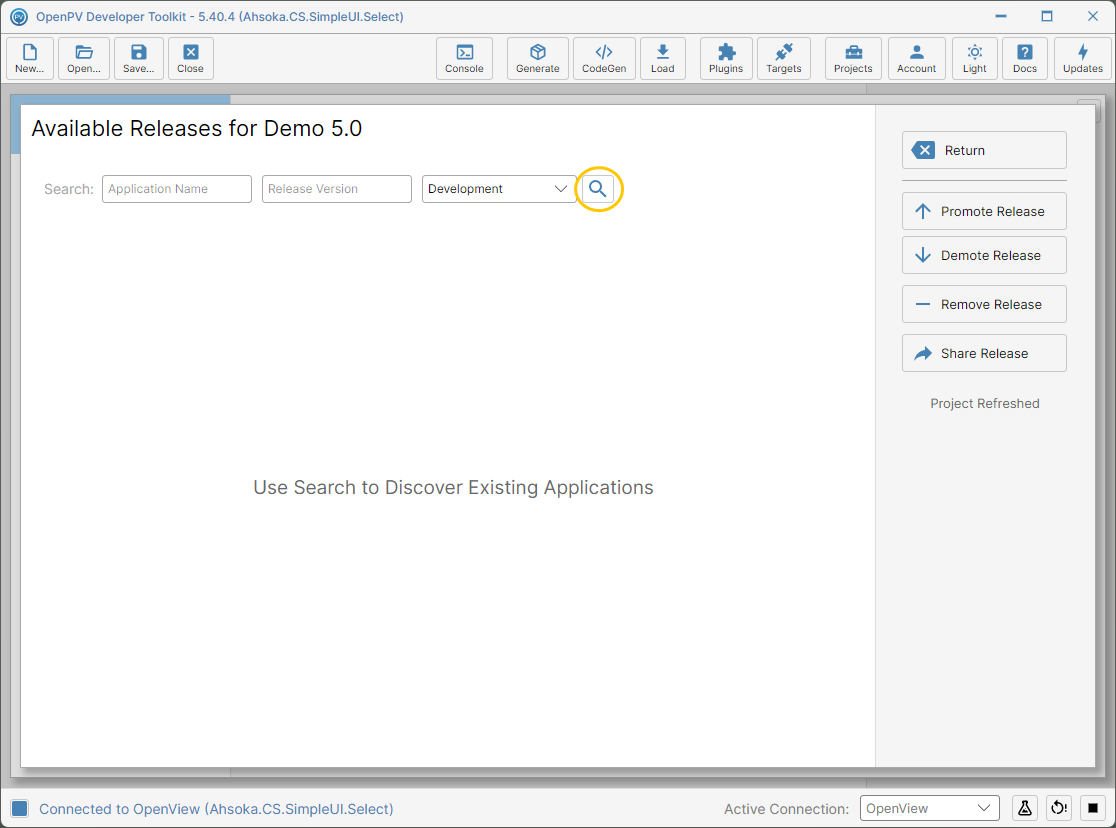Focus the Application Name search field
The height and width of the screenshot is (828, 1116).
[x=177, y=189]
